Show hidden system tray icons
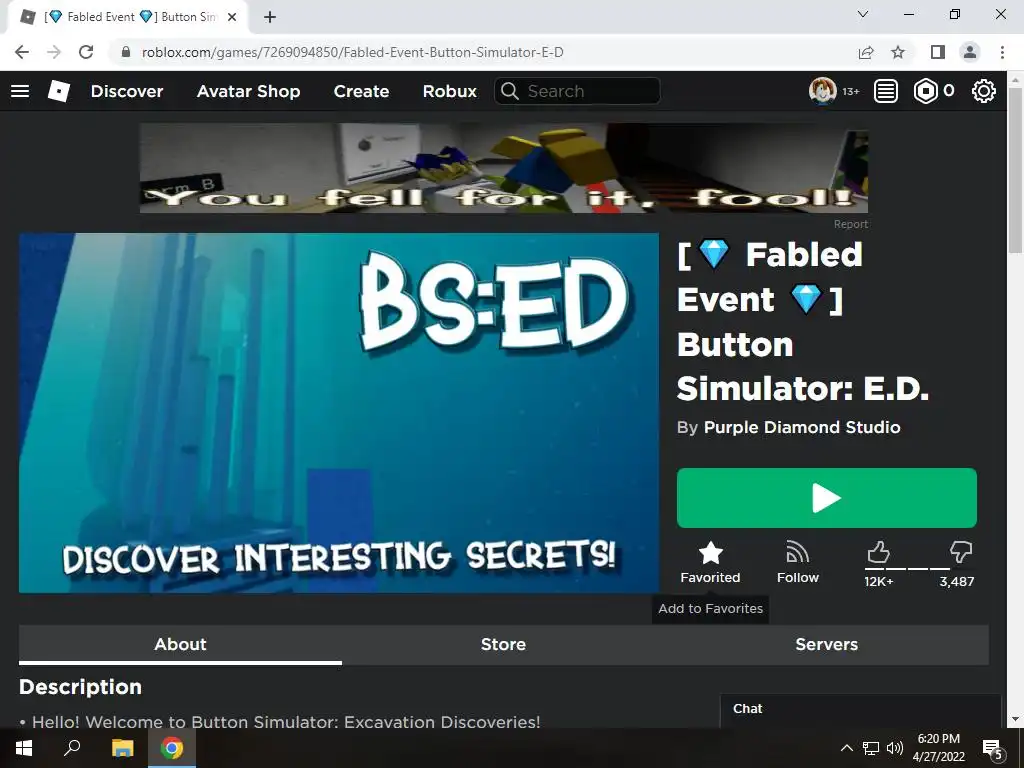This screenshot has height=768, width=1024. pos(846,748)
